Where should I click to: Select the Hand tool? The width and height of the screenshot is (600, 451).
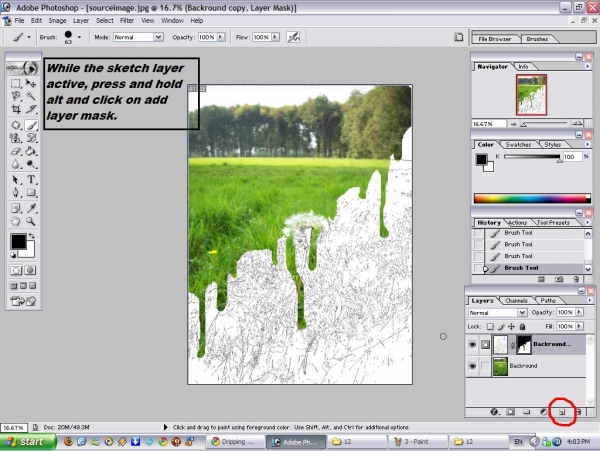[15, 221]
